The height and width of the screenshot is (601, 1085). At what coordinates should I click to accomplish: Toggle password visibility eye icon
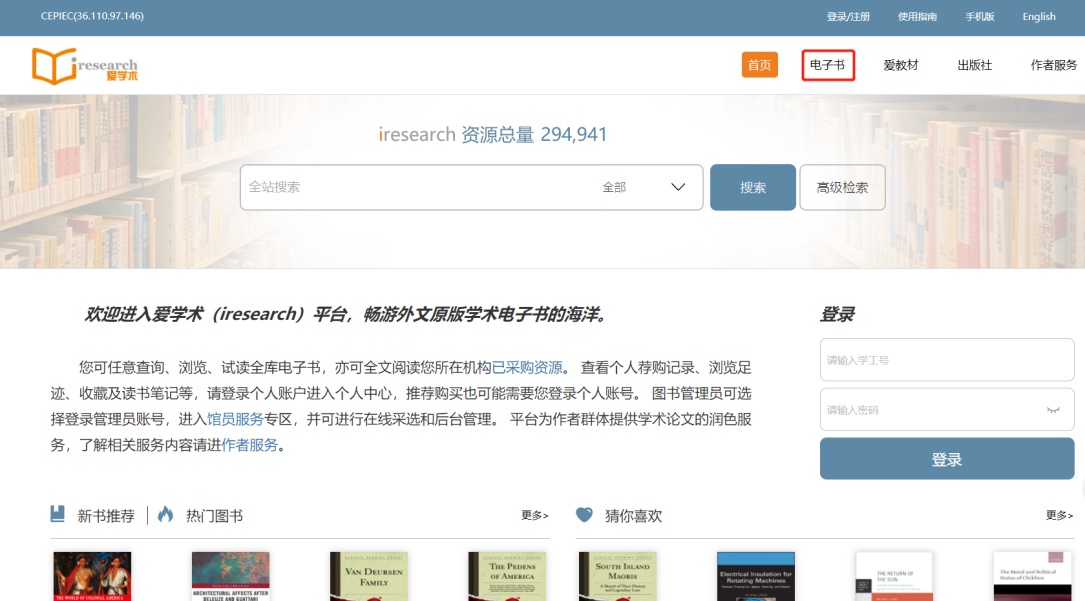1053,410
